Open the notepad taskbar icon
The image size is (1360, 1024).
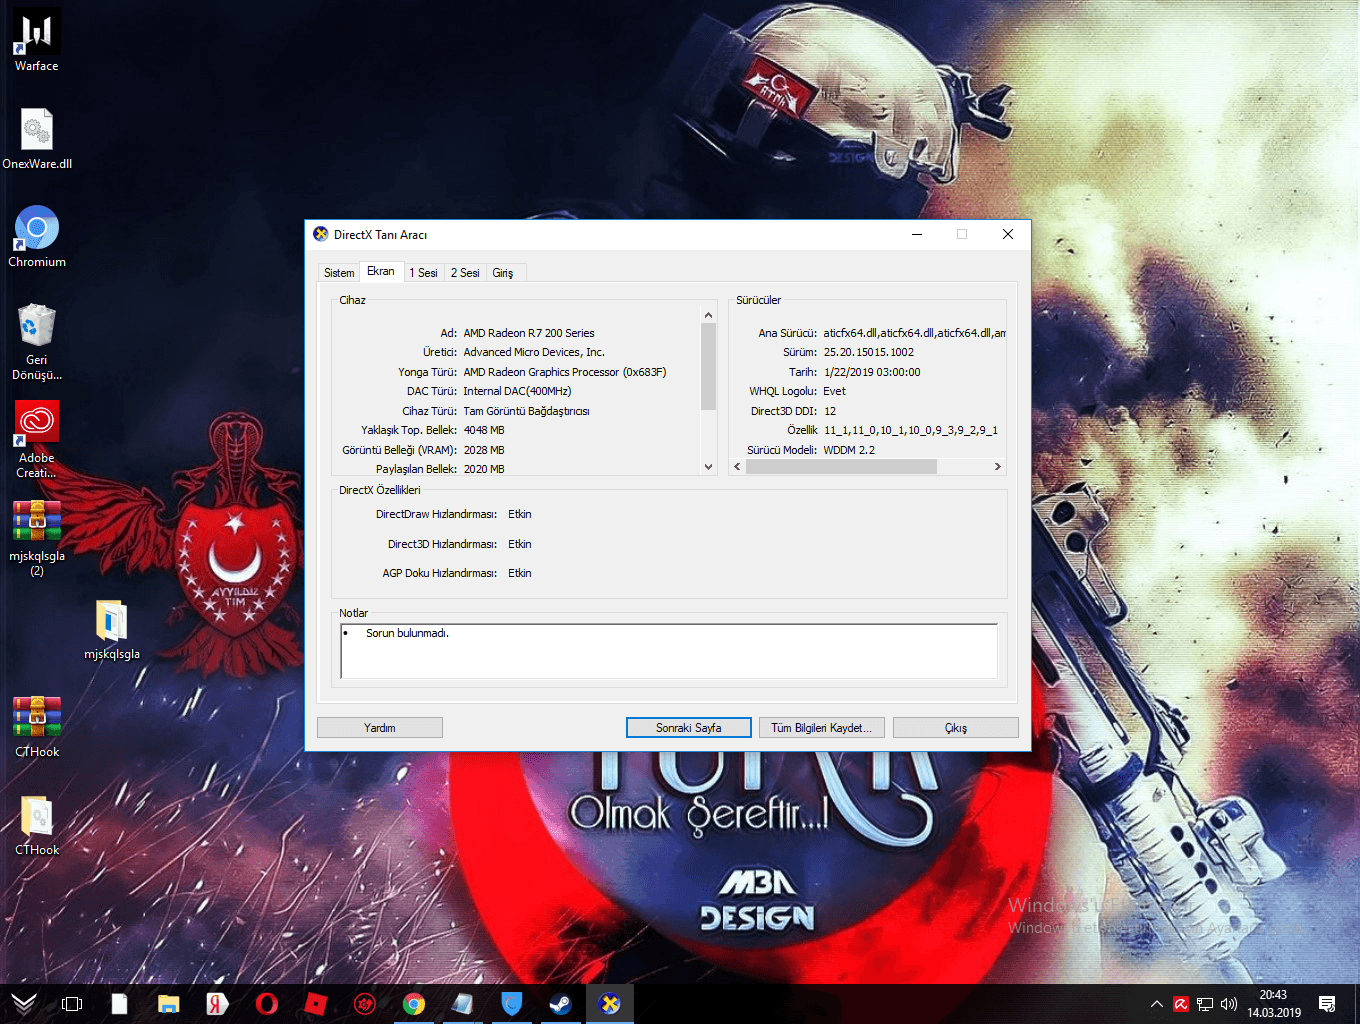(463, 1003)
